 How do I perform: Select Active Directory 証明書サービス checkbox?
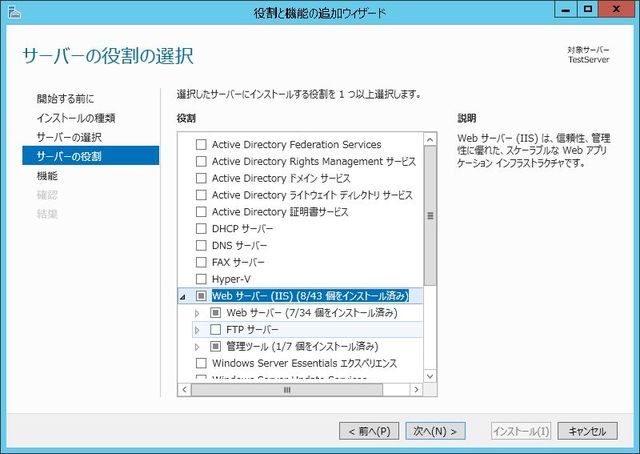click(x=201, y=211)
